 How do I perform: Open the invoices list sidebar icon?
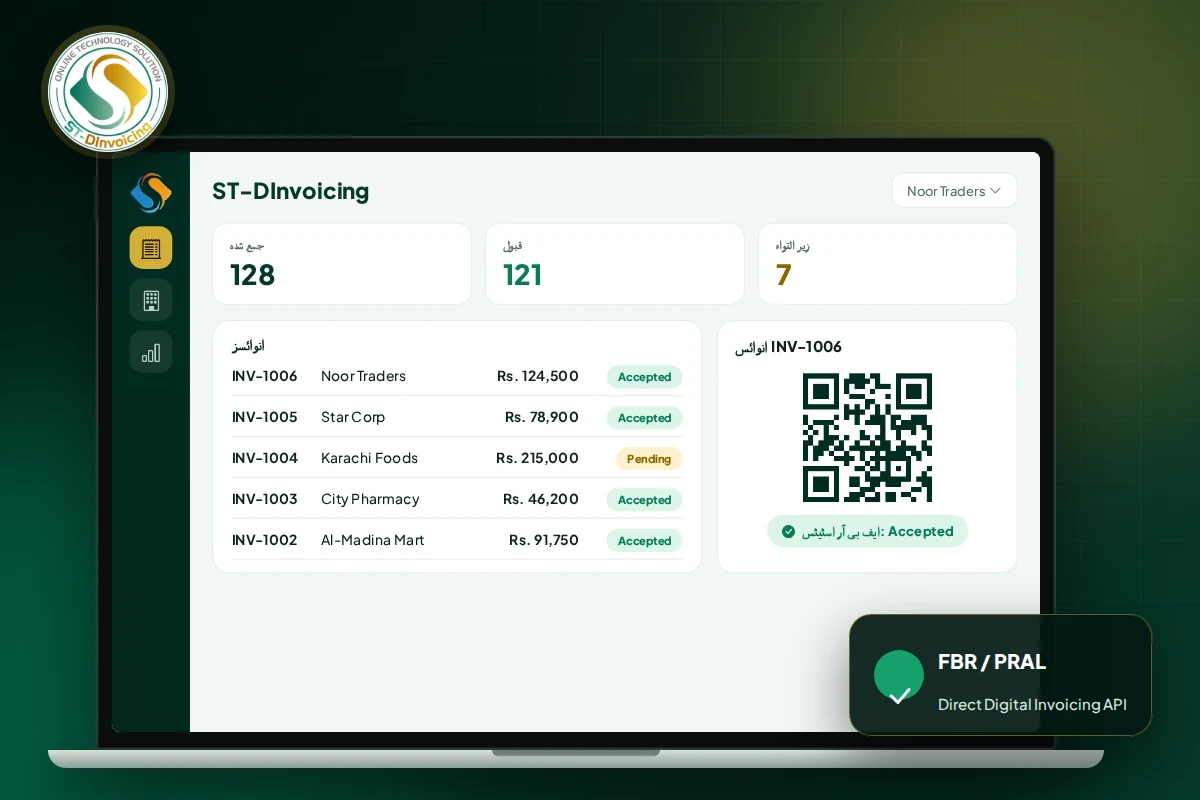point(151,248)
